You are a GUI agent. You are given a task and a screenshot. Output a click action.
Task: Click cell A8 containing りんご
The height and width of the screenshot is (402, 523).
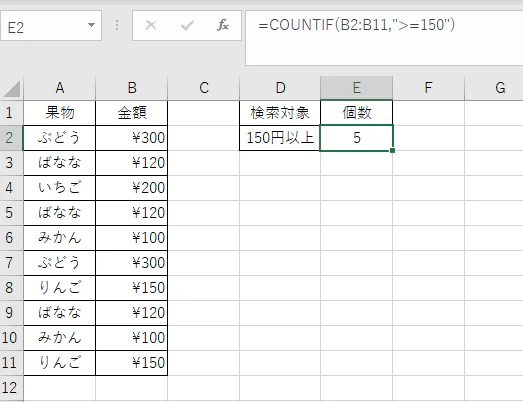pyautogui.click(x=60, y=288)
